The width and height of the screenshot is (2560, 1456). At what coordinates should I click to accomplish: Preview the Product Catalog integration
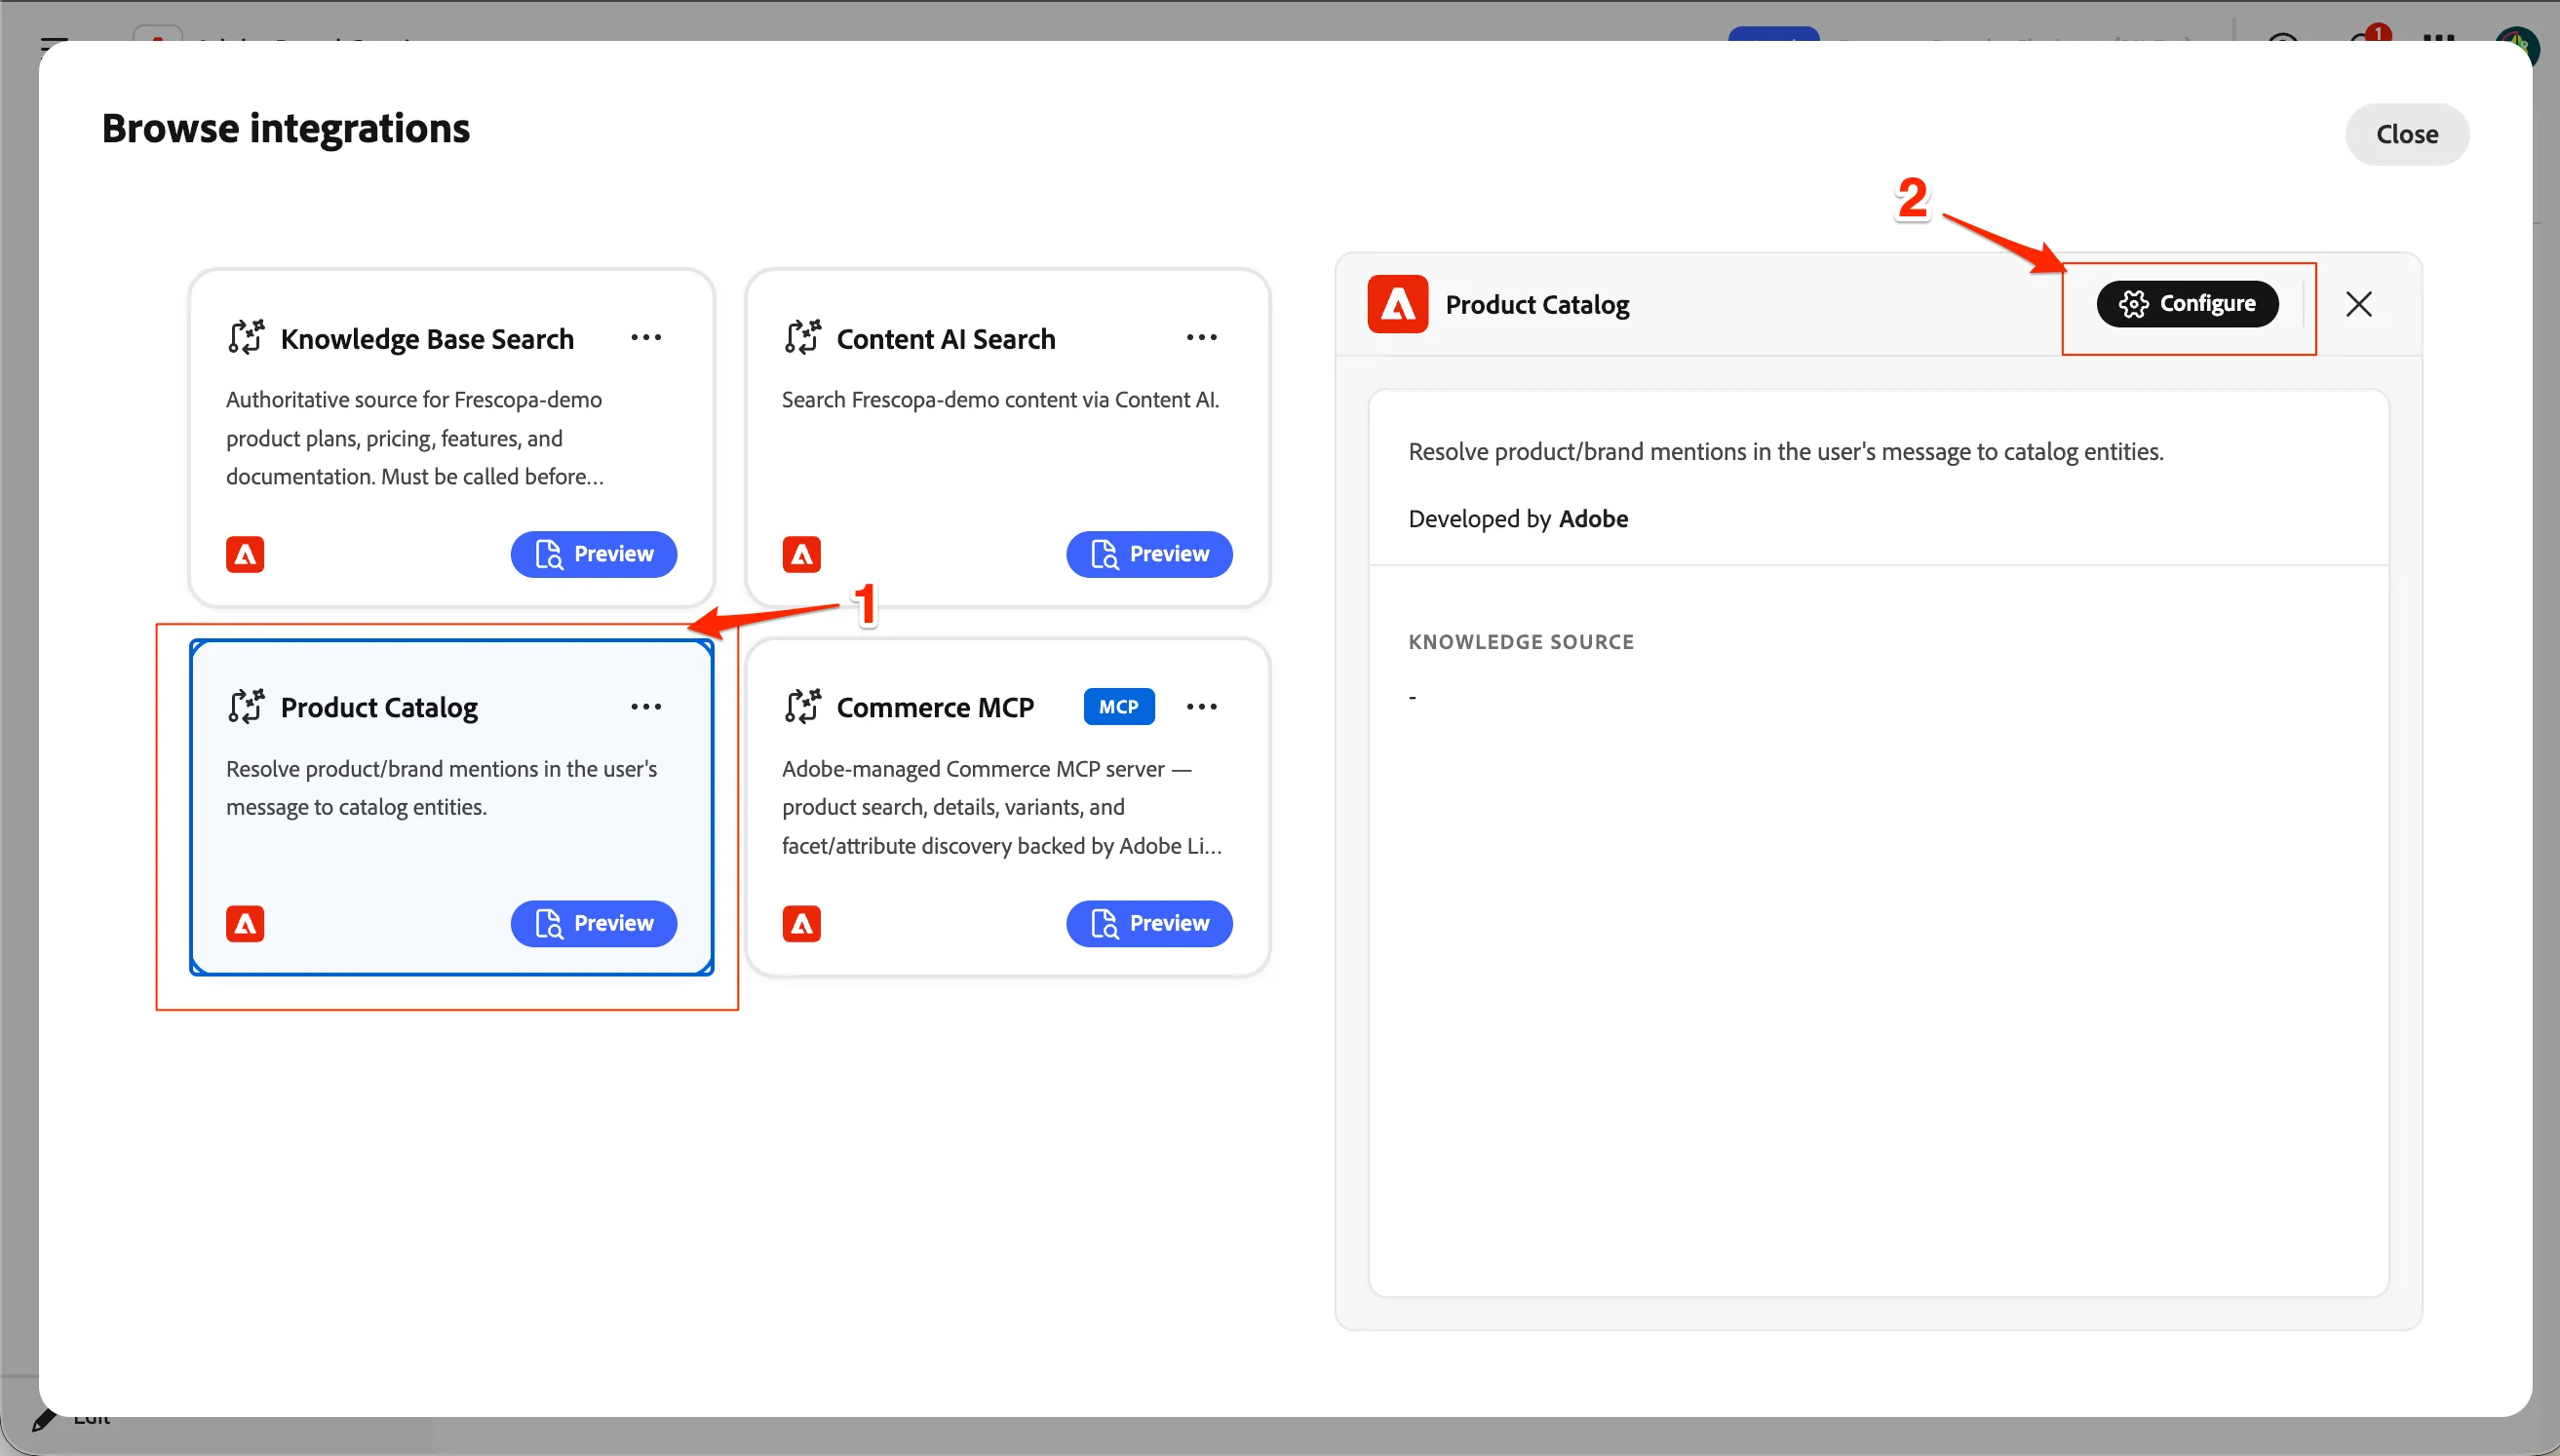[x=594, y=923]
